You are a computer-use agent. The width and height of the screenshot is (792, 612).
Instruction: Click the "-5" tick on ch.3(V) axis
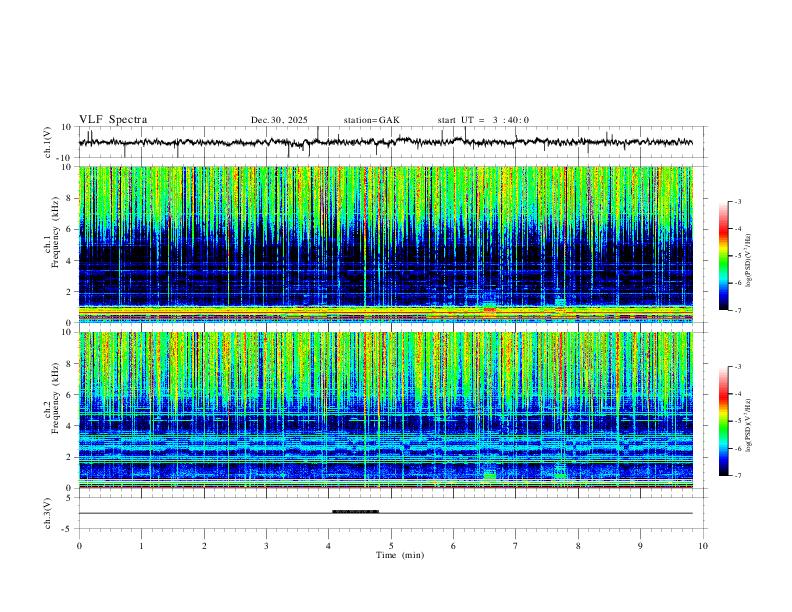[x=68, y=529]
